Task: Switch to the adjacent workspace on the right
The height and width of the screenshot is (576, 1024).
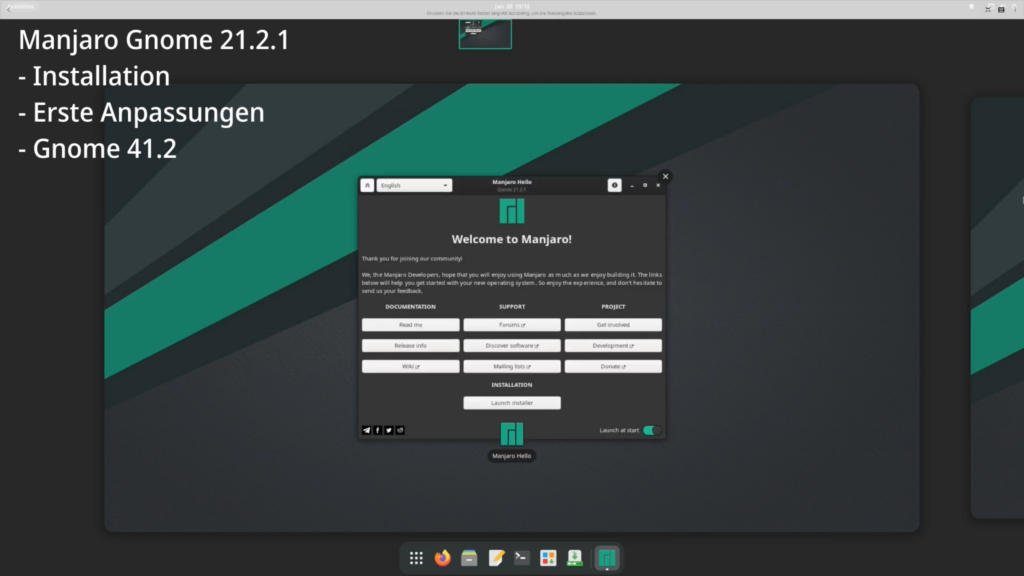Action: (997, 307)
